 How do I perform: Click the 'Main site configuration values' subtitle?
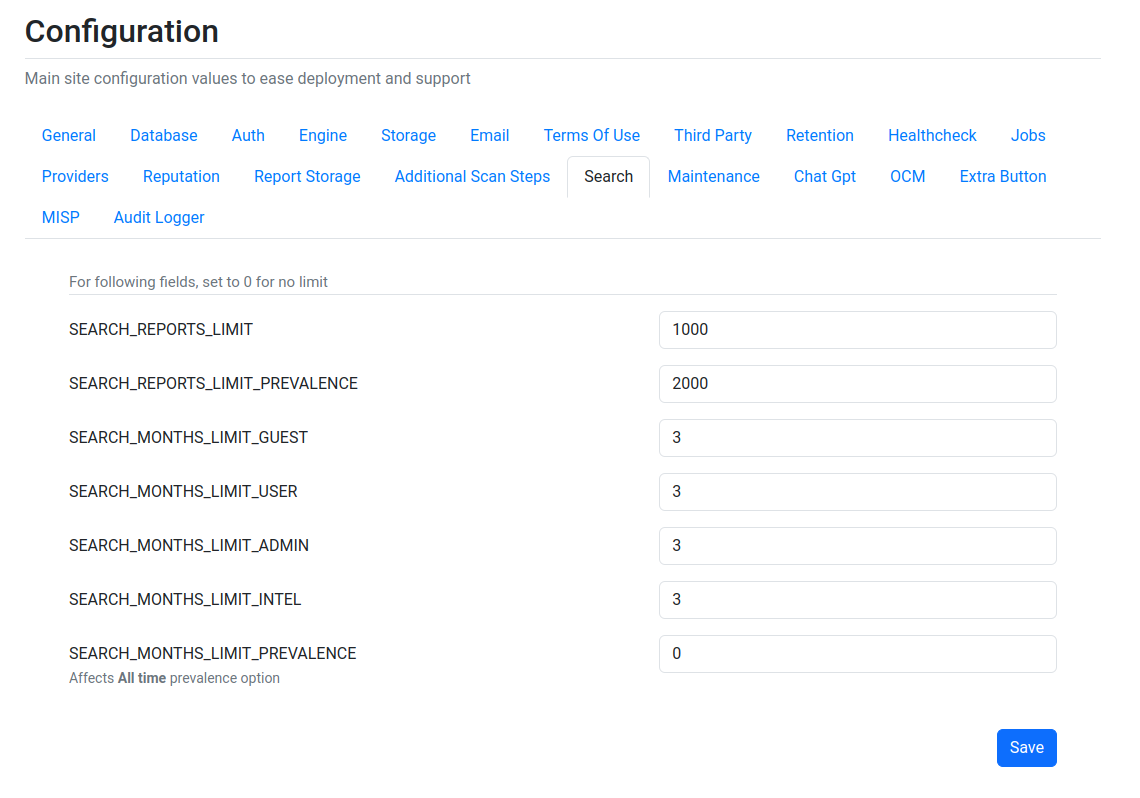[247, 78]
